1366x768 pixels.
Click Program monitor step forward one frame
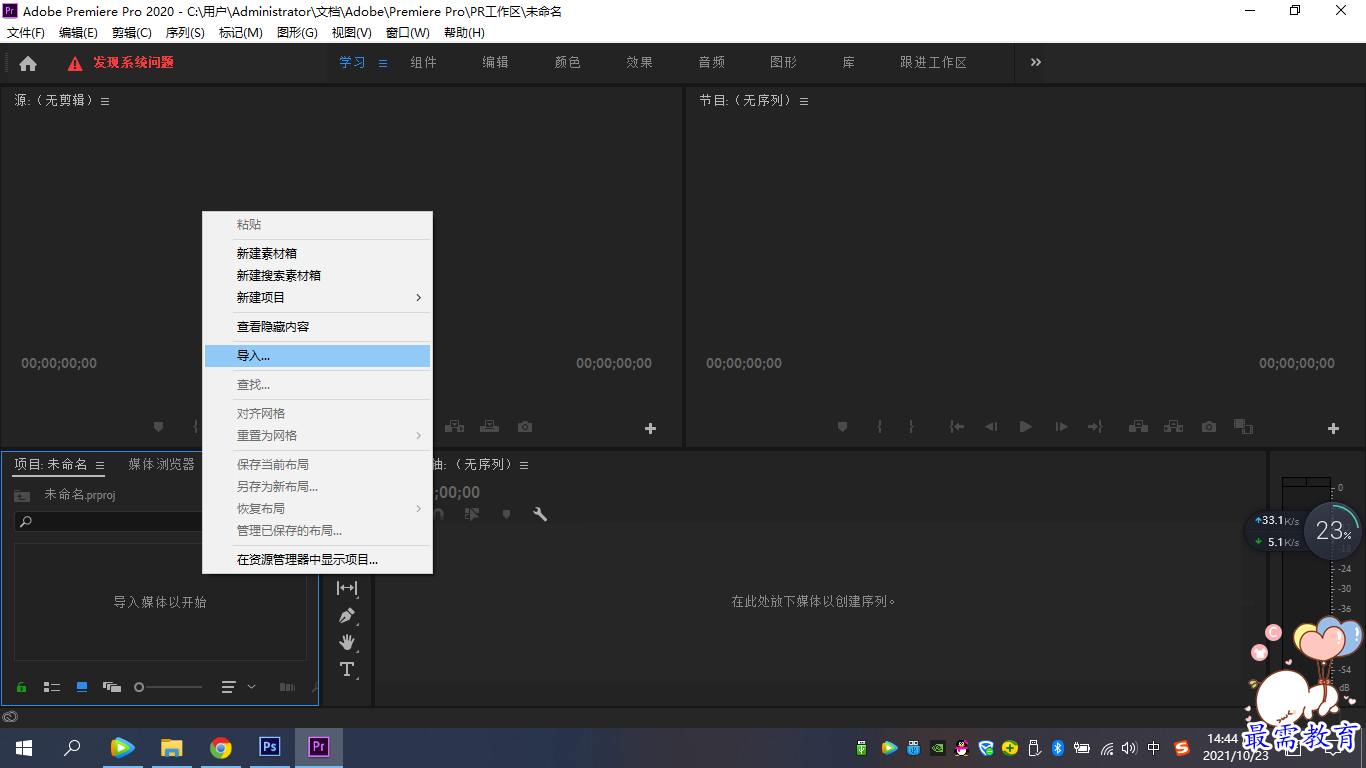click(x=1061, y=427)
